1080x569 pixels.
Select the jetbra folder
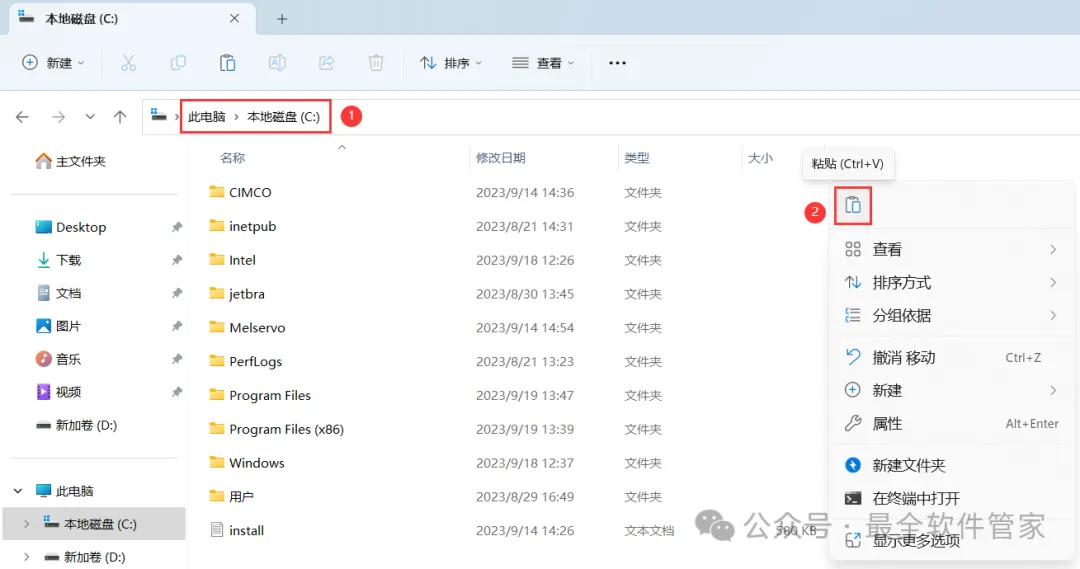237,293
